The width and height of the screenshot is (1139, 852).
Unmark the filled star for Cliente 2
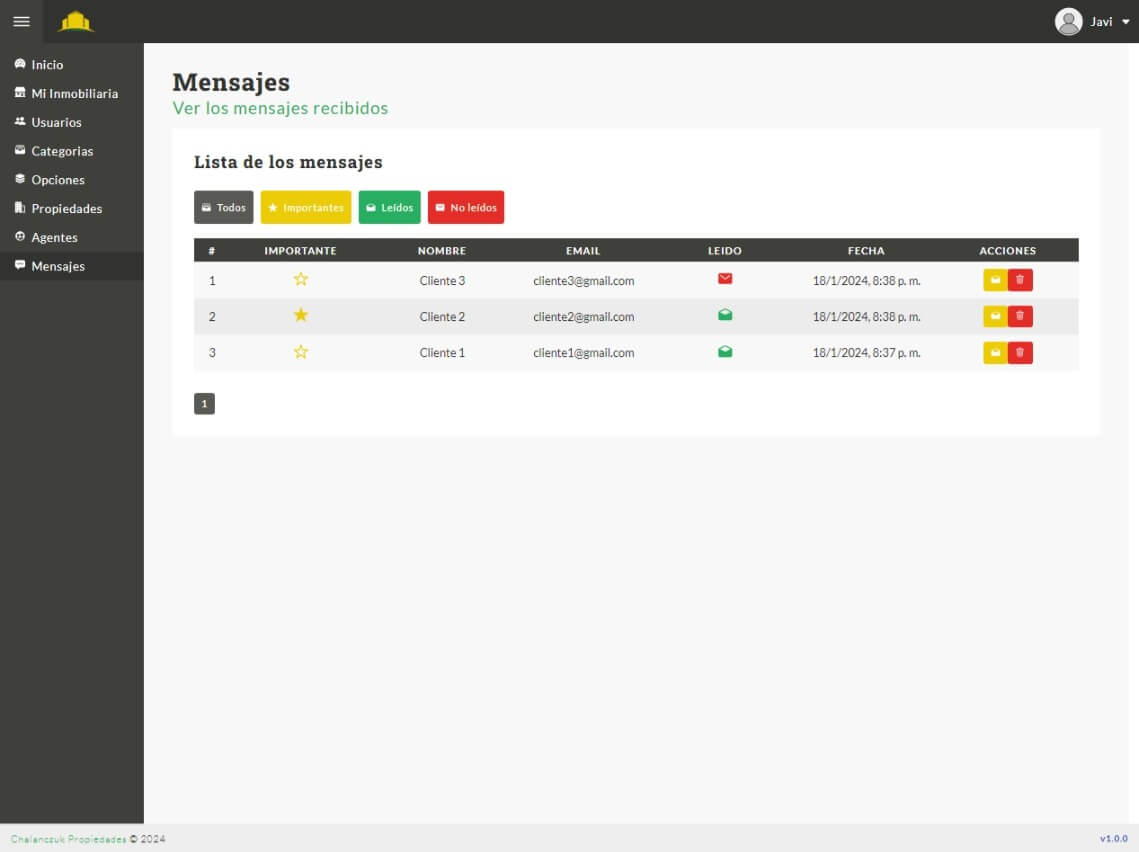pyautogui.click(x=301, y=316)
